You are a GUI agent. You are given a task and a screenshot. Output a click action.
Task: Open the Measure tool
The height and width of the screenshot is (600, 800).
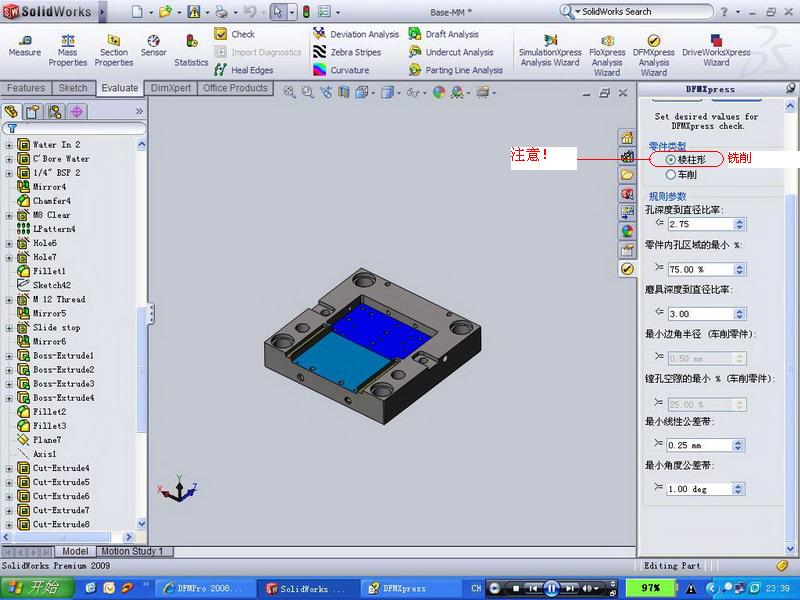24,46
